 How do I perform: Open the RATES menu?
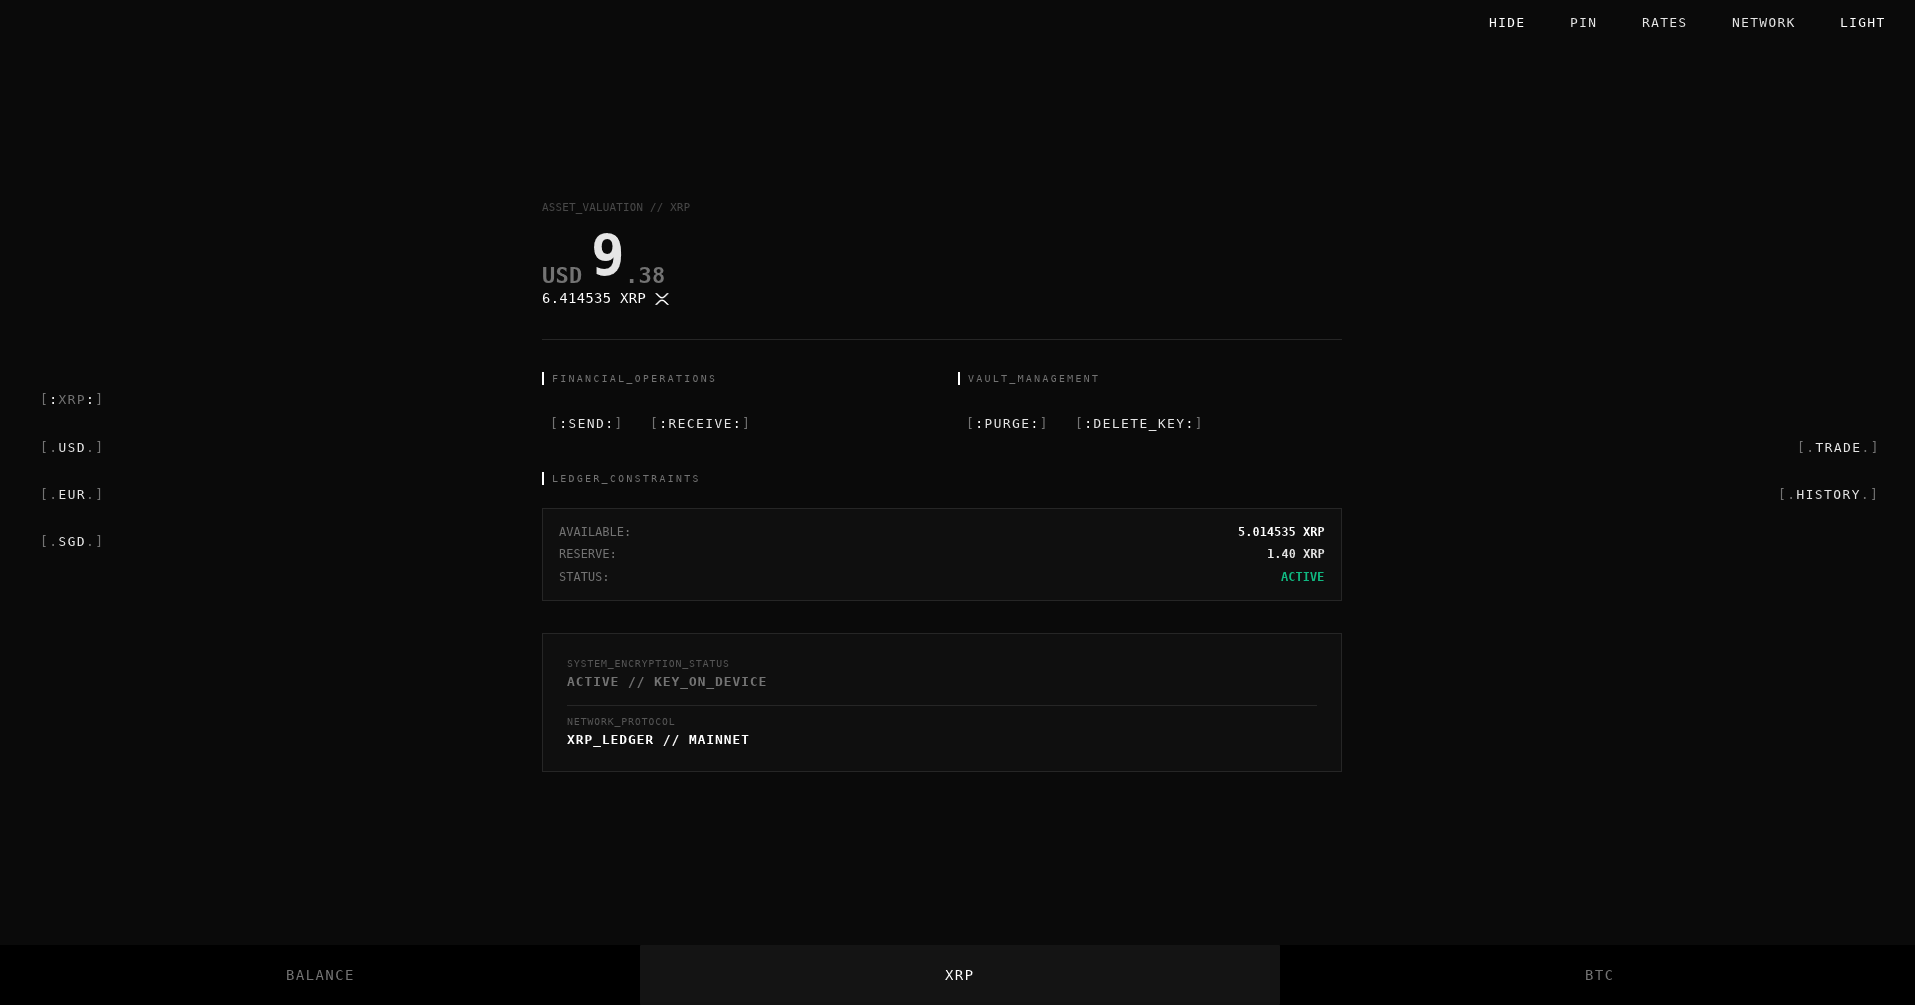coord(1664,23)
